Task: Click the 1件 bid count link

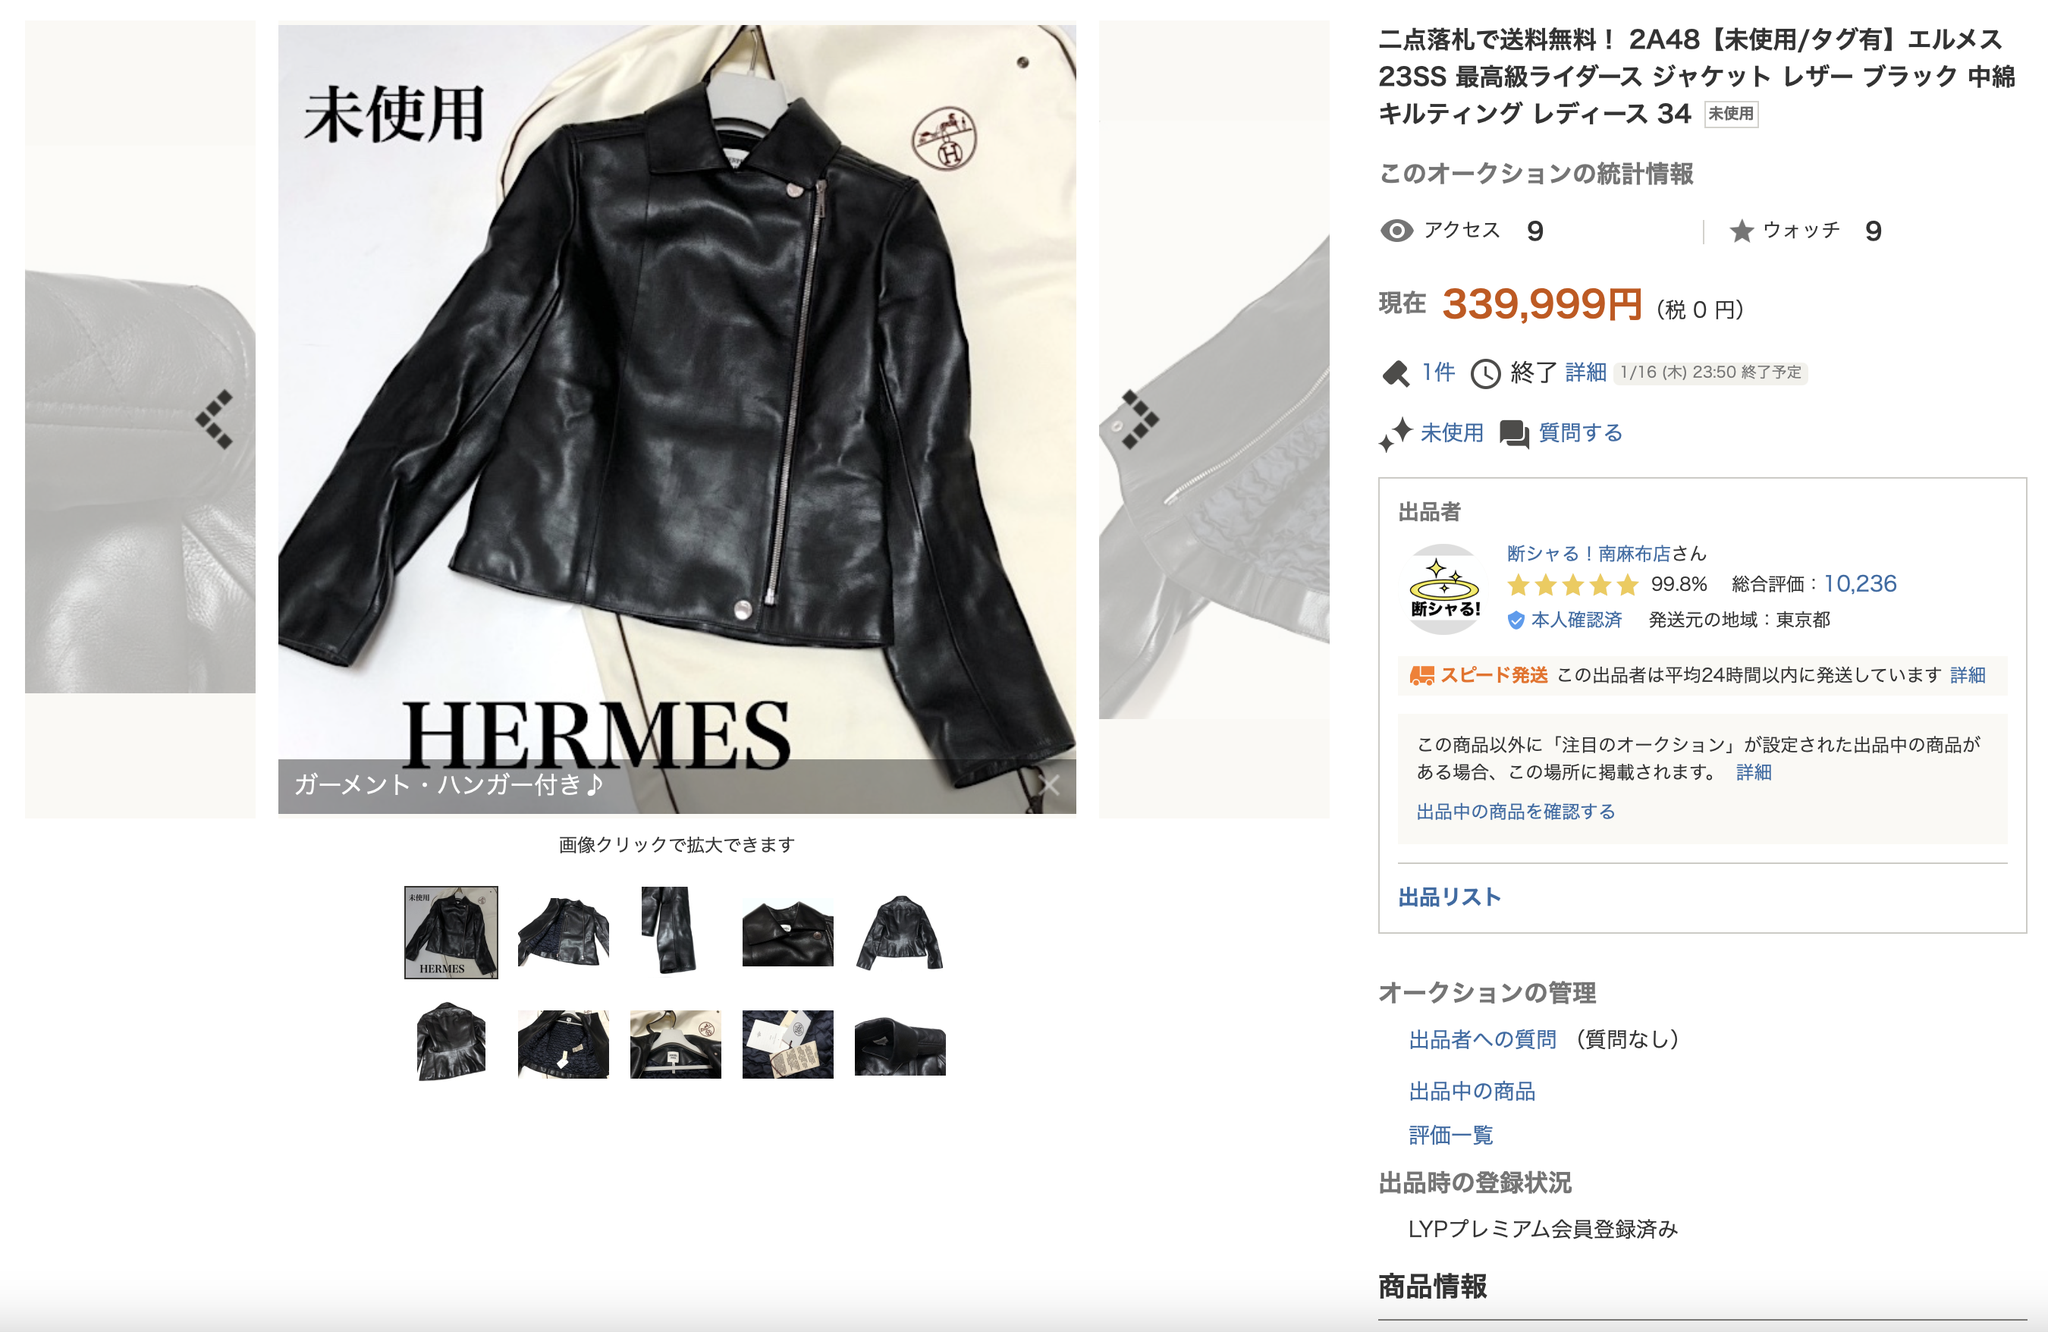Action: coord(1438,373)
